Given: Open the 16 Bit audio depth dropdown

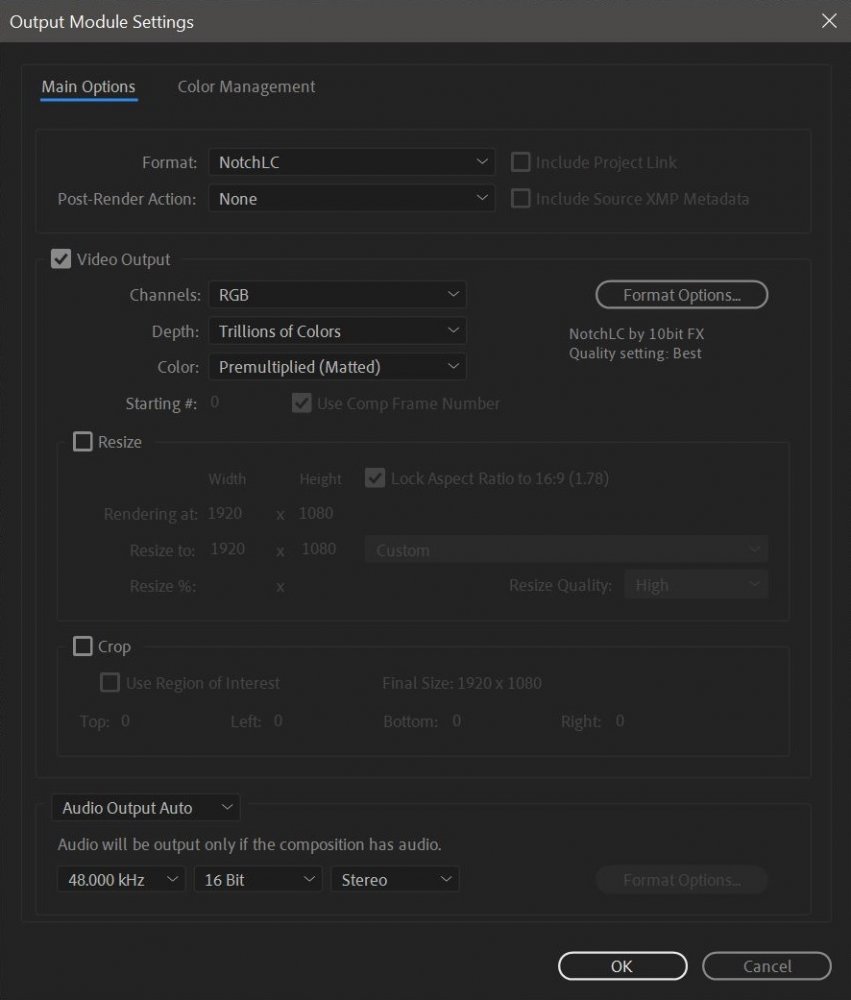Looking at the screenshot, I should (258, 880).
